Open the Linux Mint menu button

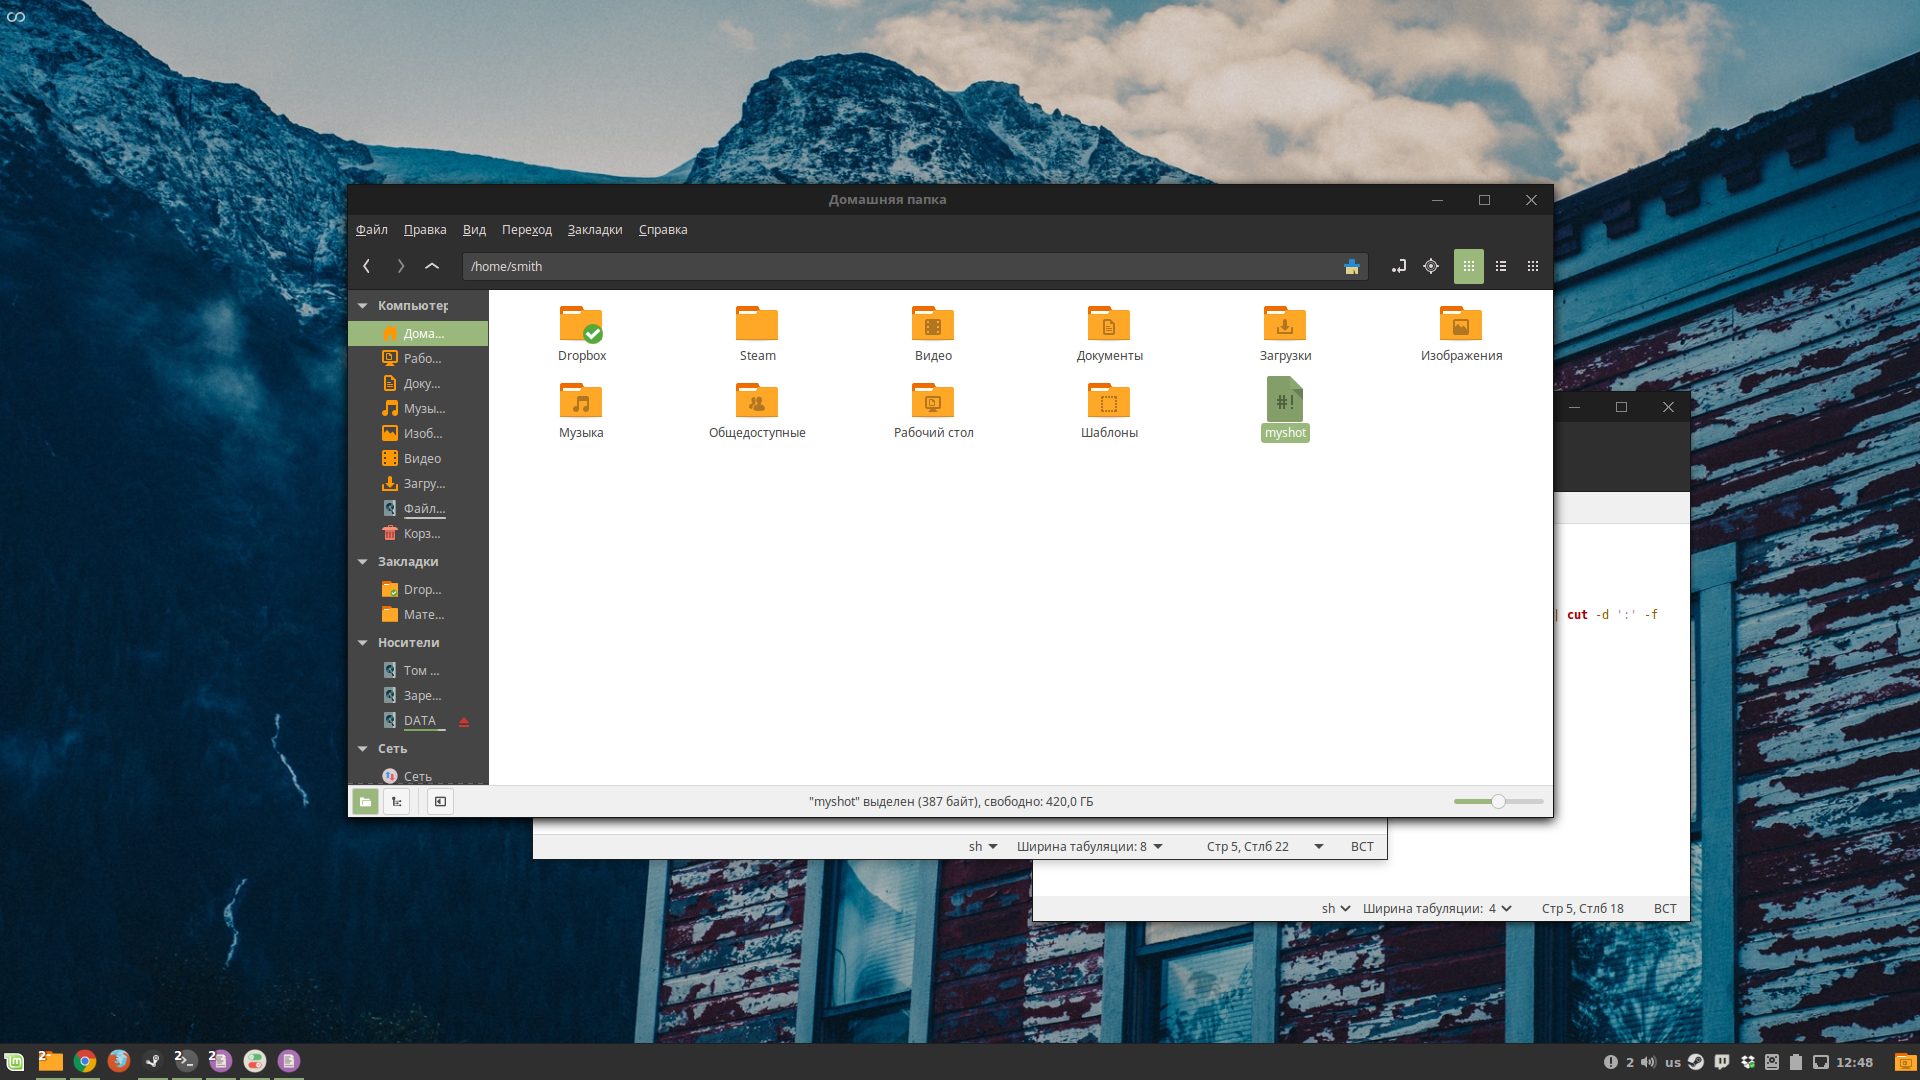click(15, 1061)
